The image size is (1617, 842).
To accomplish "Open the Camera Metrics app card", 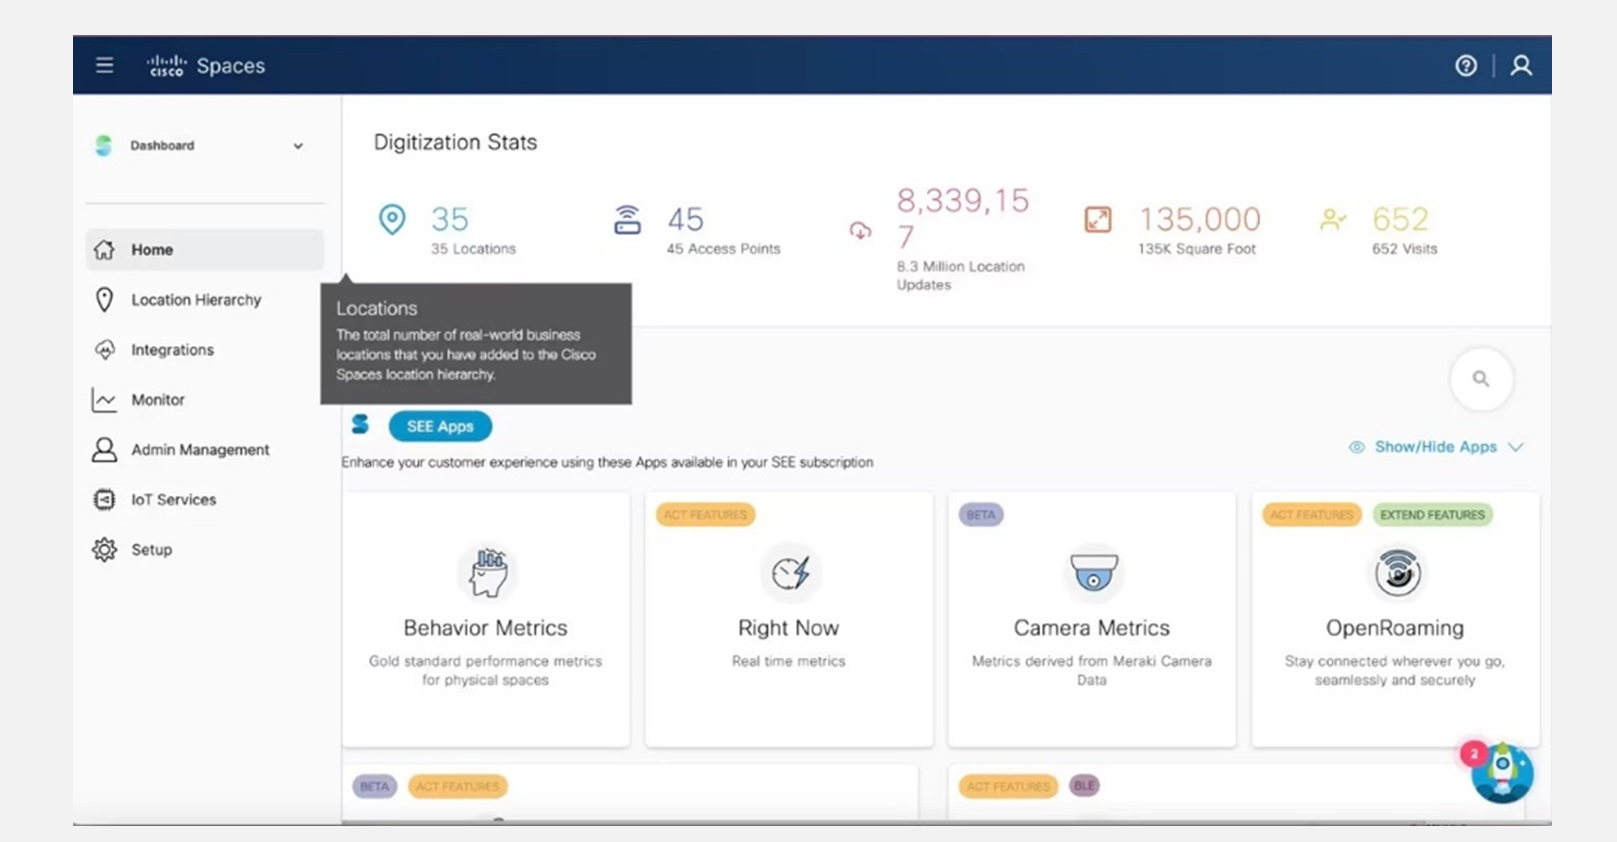I will pyautogui.click(x=1092, y=619).
